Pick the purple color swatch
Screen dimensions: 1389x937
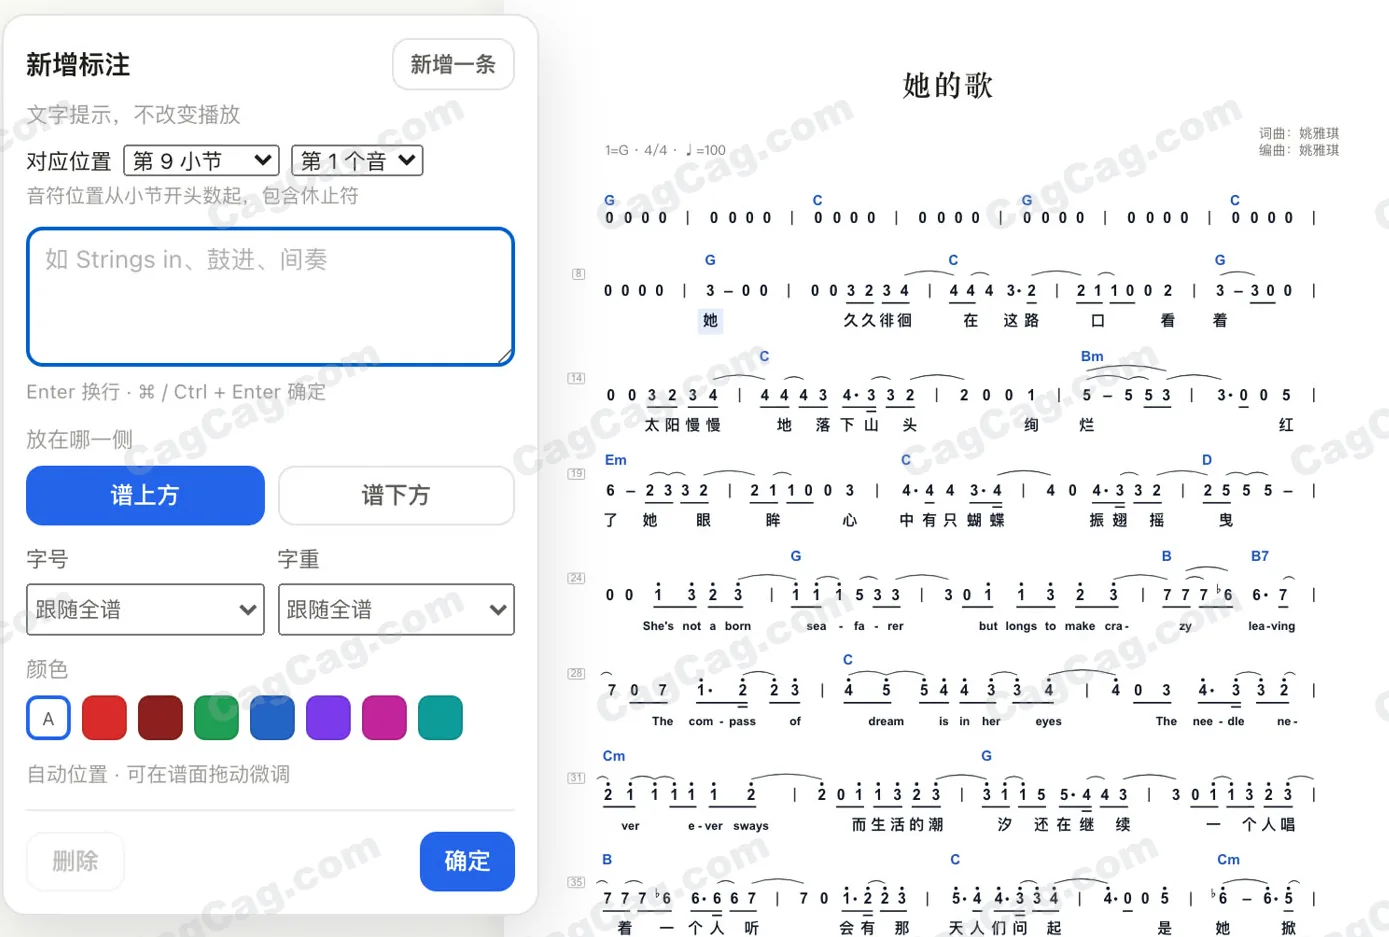coord(328,718)
